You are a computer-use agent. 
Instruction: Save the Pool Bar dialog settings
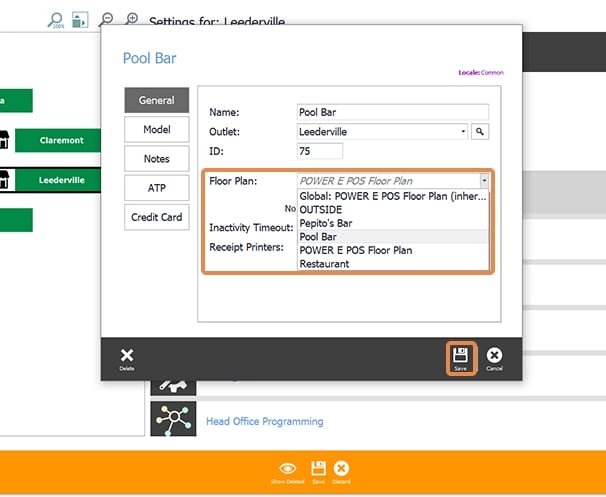[461, 359]
